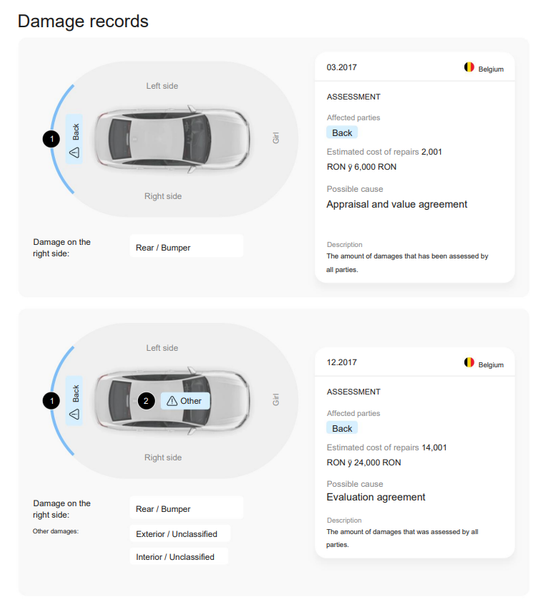The width and height of the screenshot is (543, 600).
Task: Click damage marker 1 on second car diagram
Action: [x=51, y=401]
